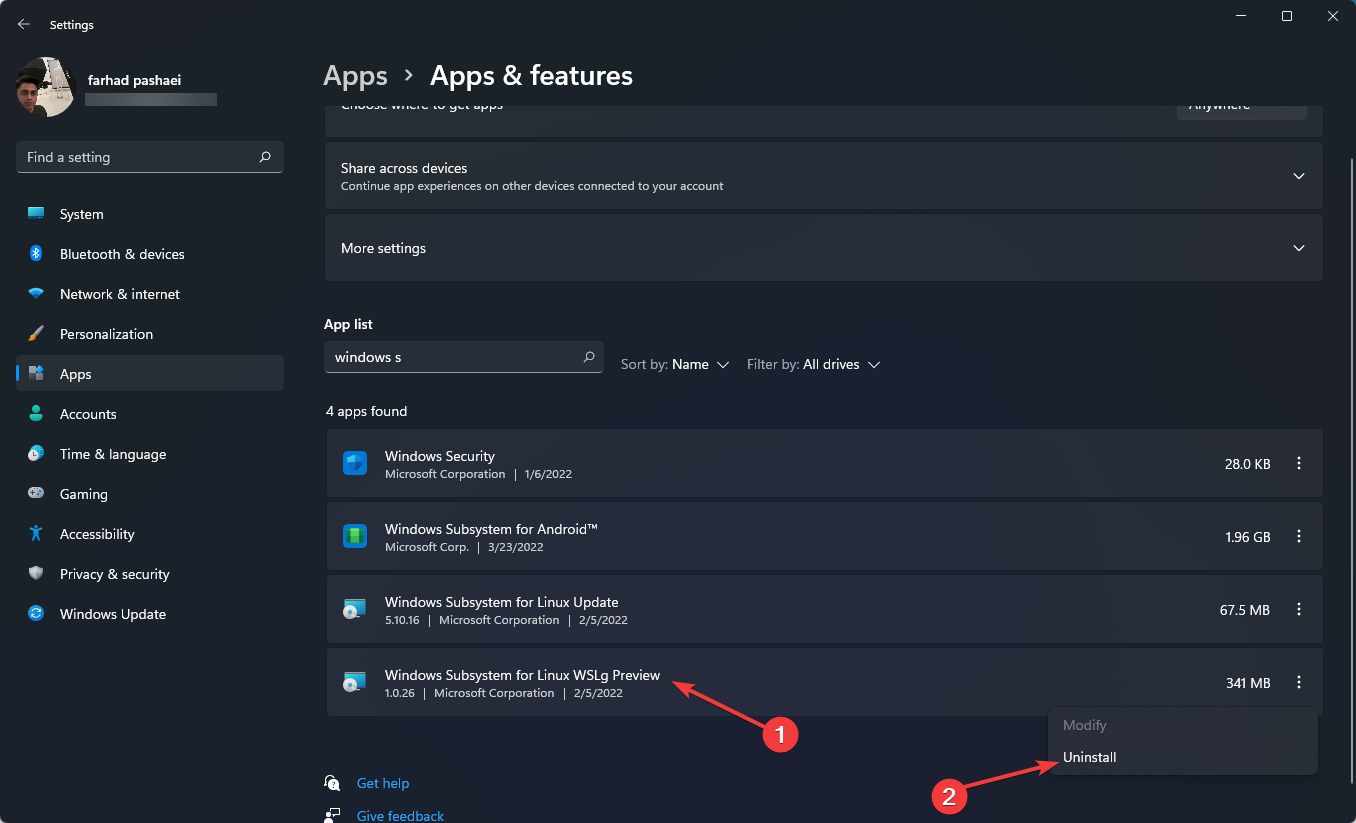
Task: Open three-dot menu for Windows Security
Action: click(x=1299, y=463)
